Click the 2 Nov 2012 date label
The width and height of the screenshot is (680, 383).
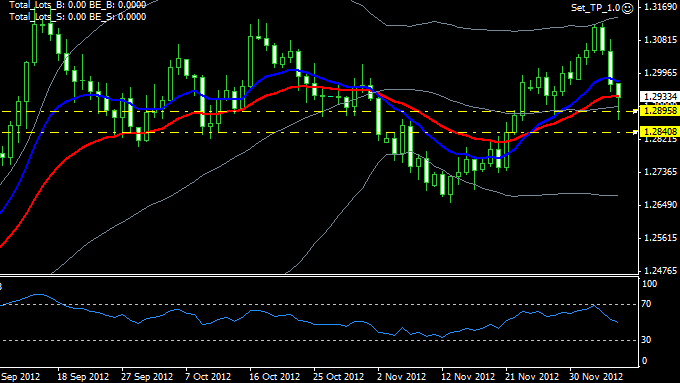click(x=402, y=376)
